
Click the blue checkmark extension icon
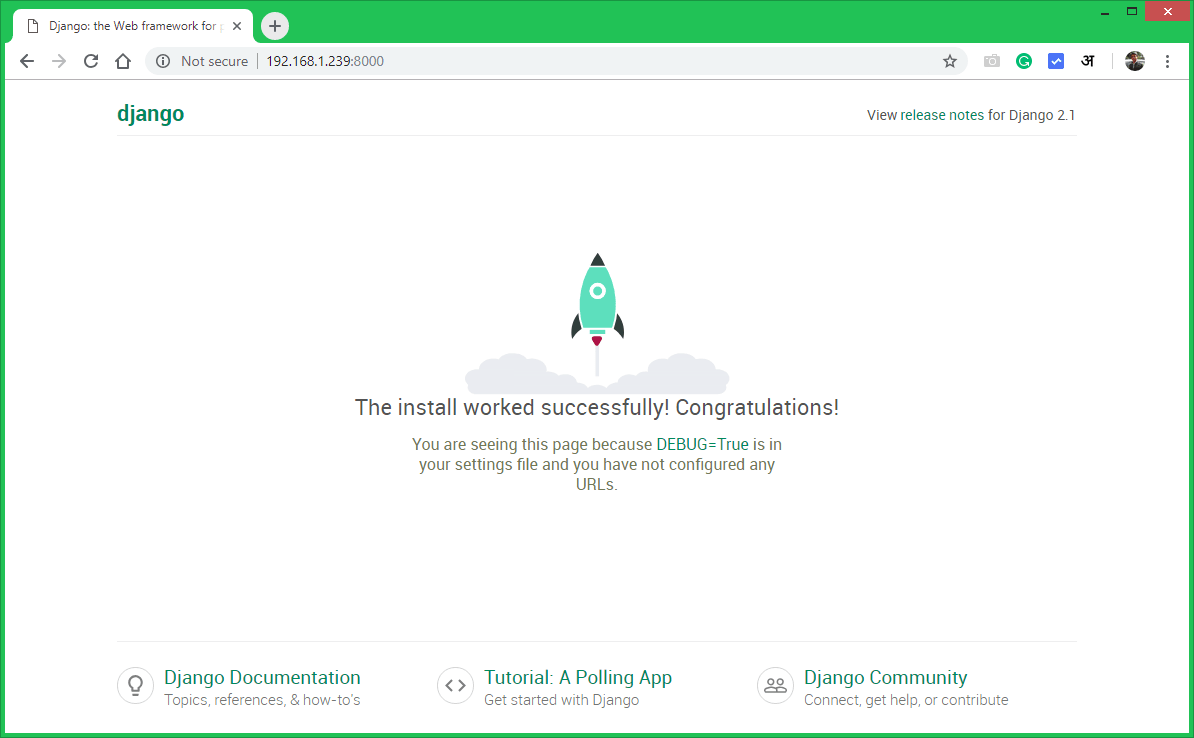pyautogui.click(x=1055, y=61)
